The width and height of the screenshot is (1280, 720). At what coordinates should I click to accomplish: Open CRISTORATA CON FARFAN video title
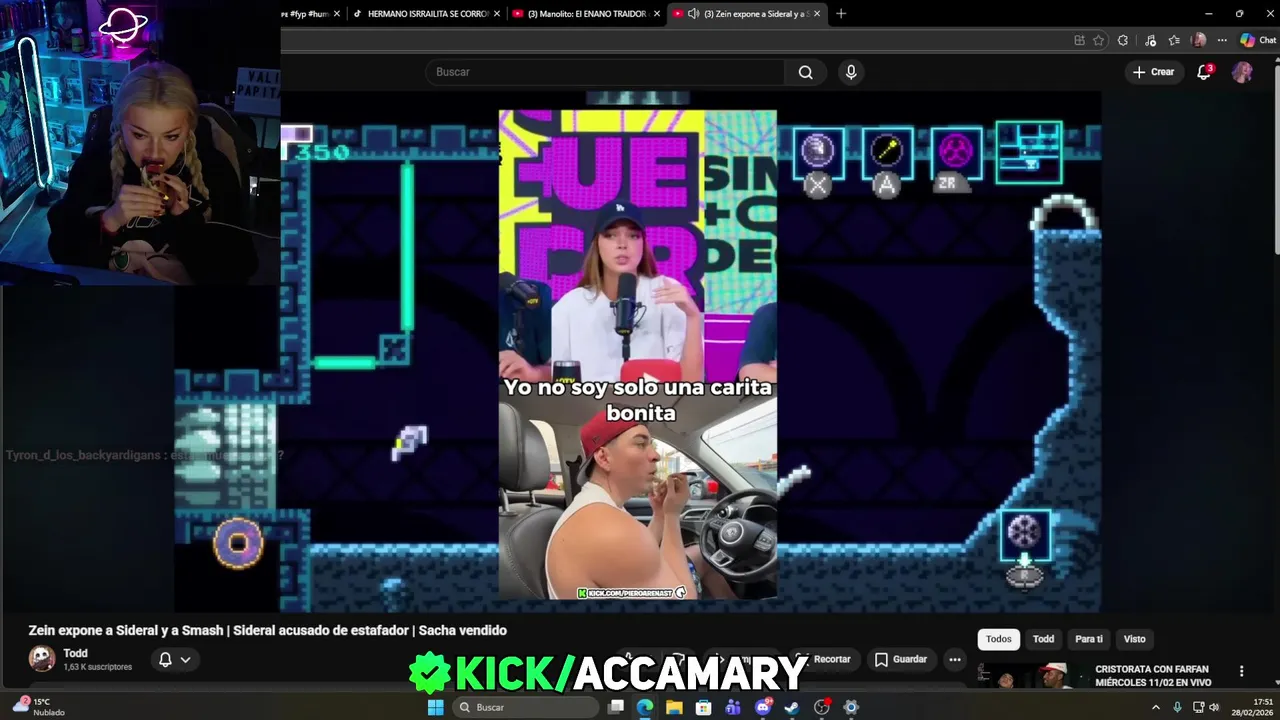click(x=1153, y=676)
